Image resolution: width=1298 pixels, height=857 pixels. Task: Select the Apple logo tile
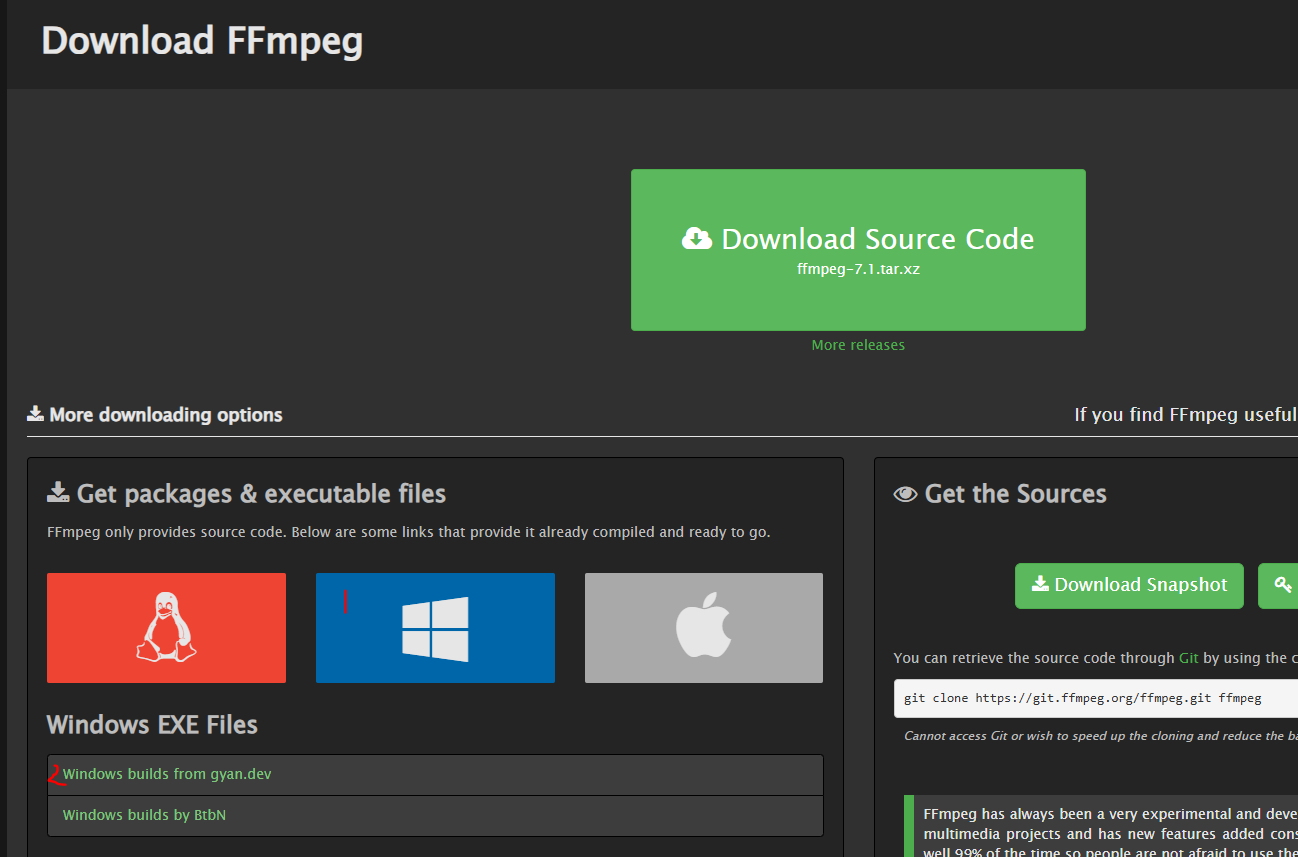(704, 628)
